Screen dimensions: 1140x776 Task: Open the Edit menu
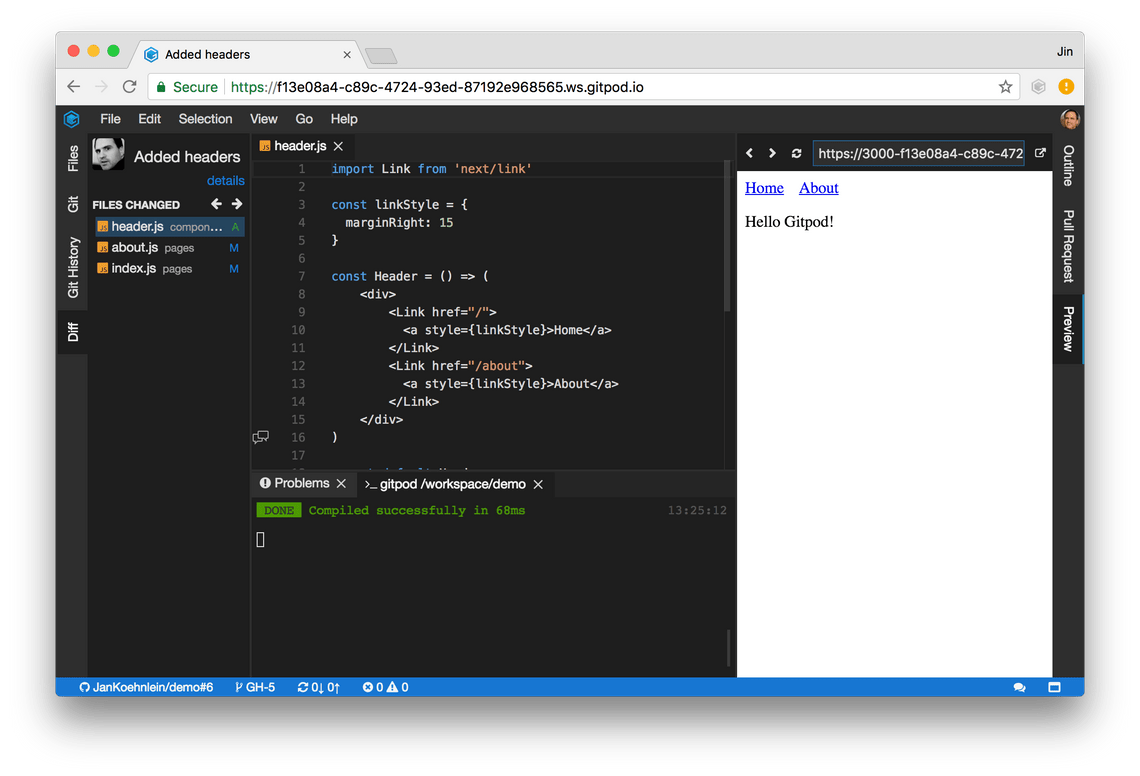pyautogui.click(x=150, y=119)
